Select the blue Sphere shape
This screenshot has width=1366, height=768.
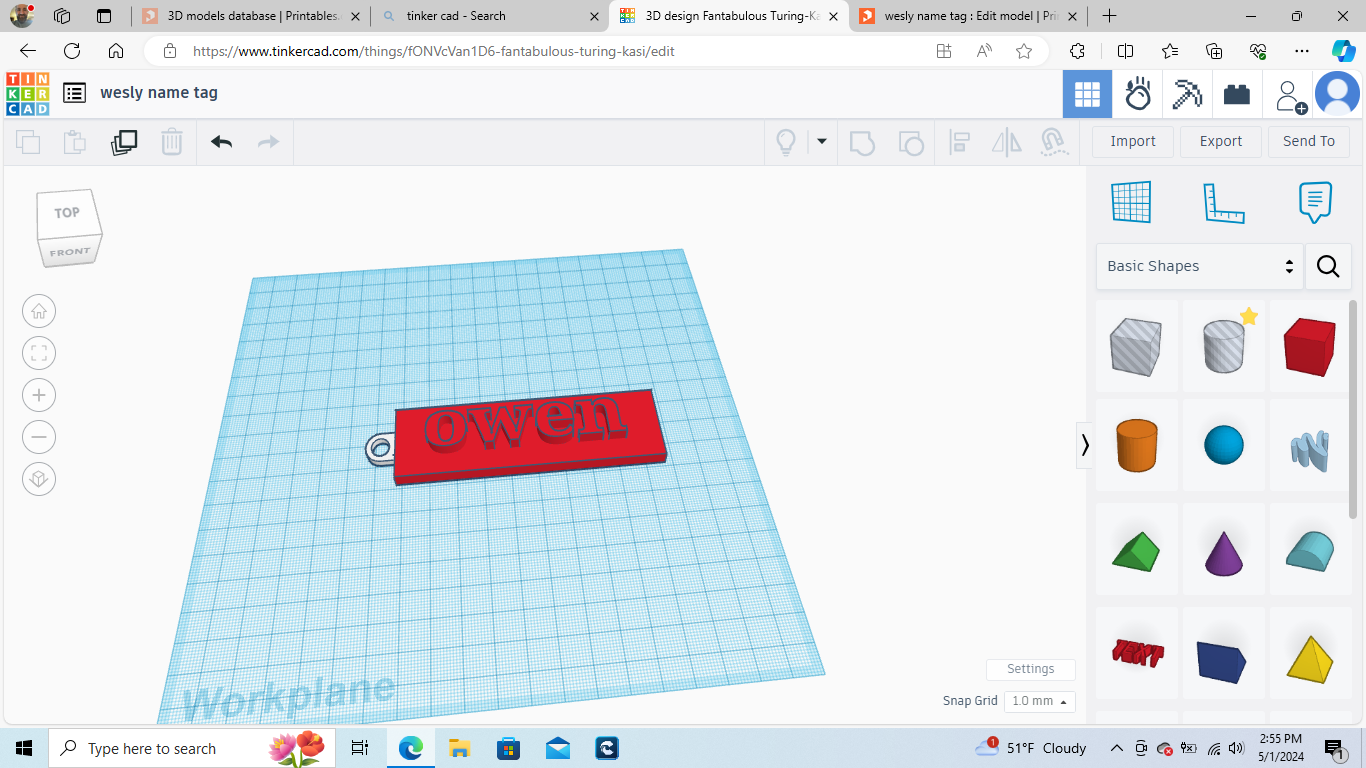(x=1224, y=446)
